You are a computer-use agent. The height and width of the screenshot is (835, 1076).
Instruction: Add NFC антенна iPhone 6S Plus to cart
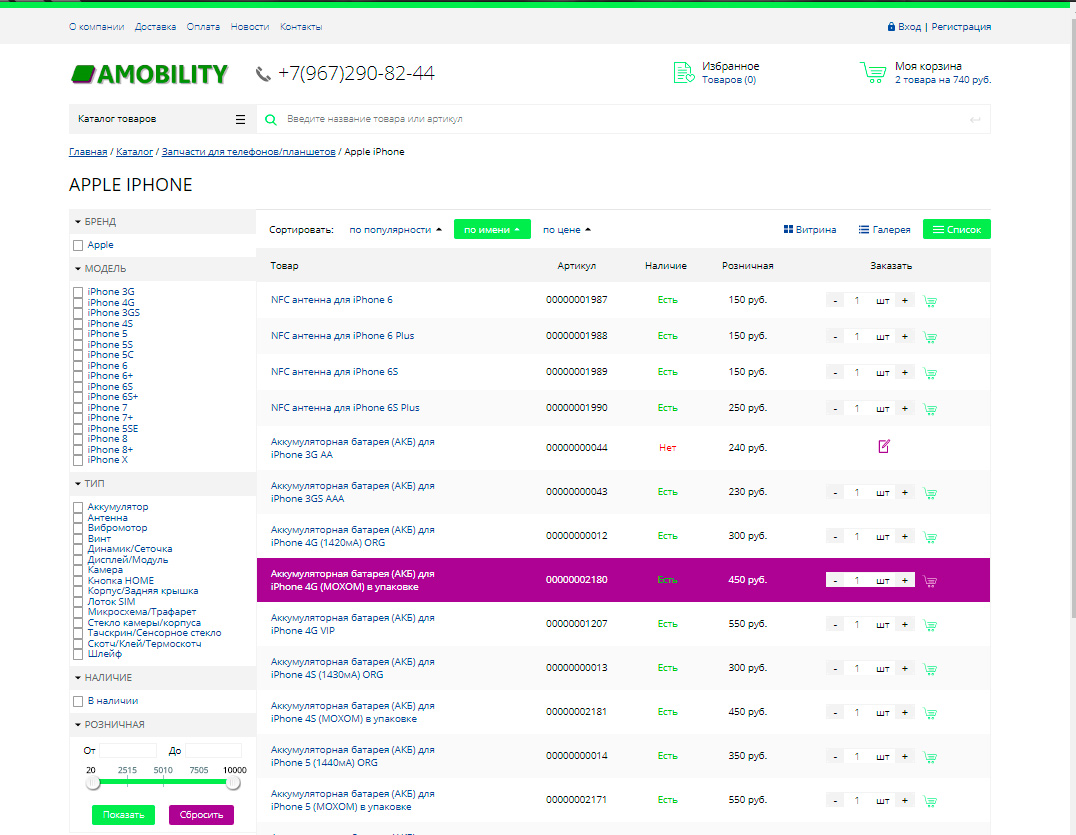point(930,409)
